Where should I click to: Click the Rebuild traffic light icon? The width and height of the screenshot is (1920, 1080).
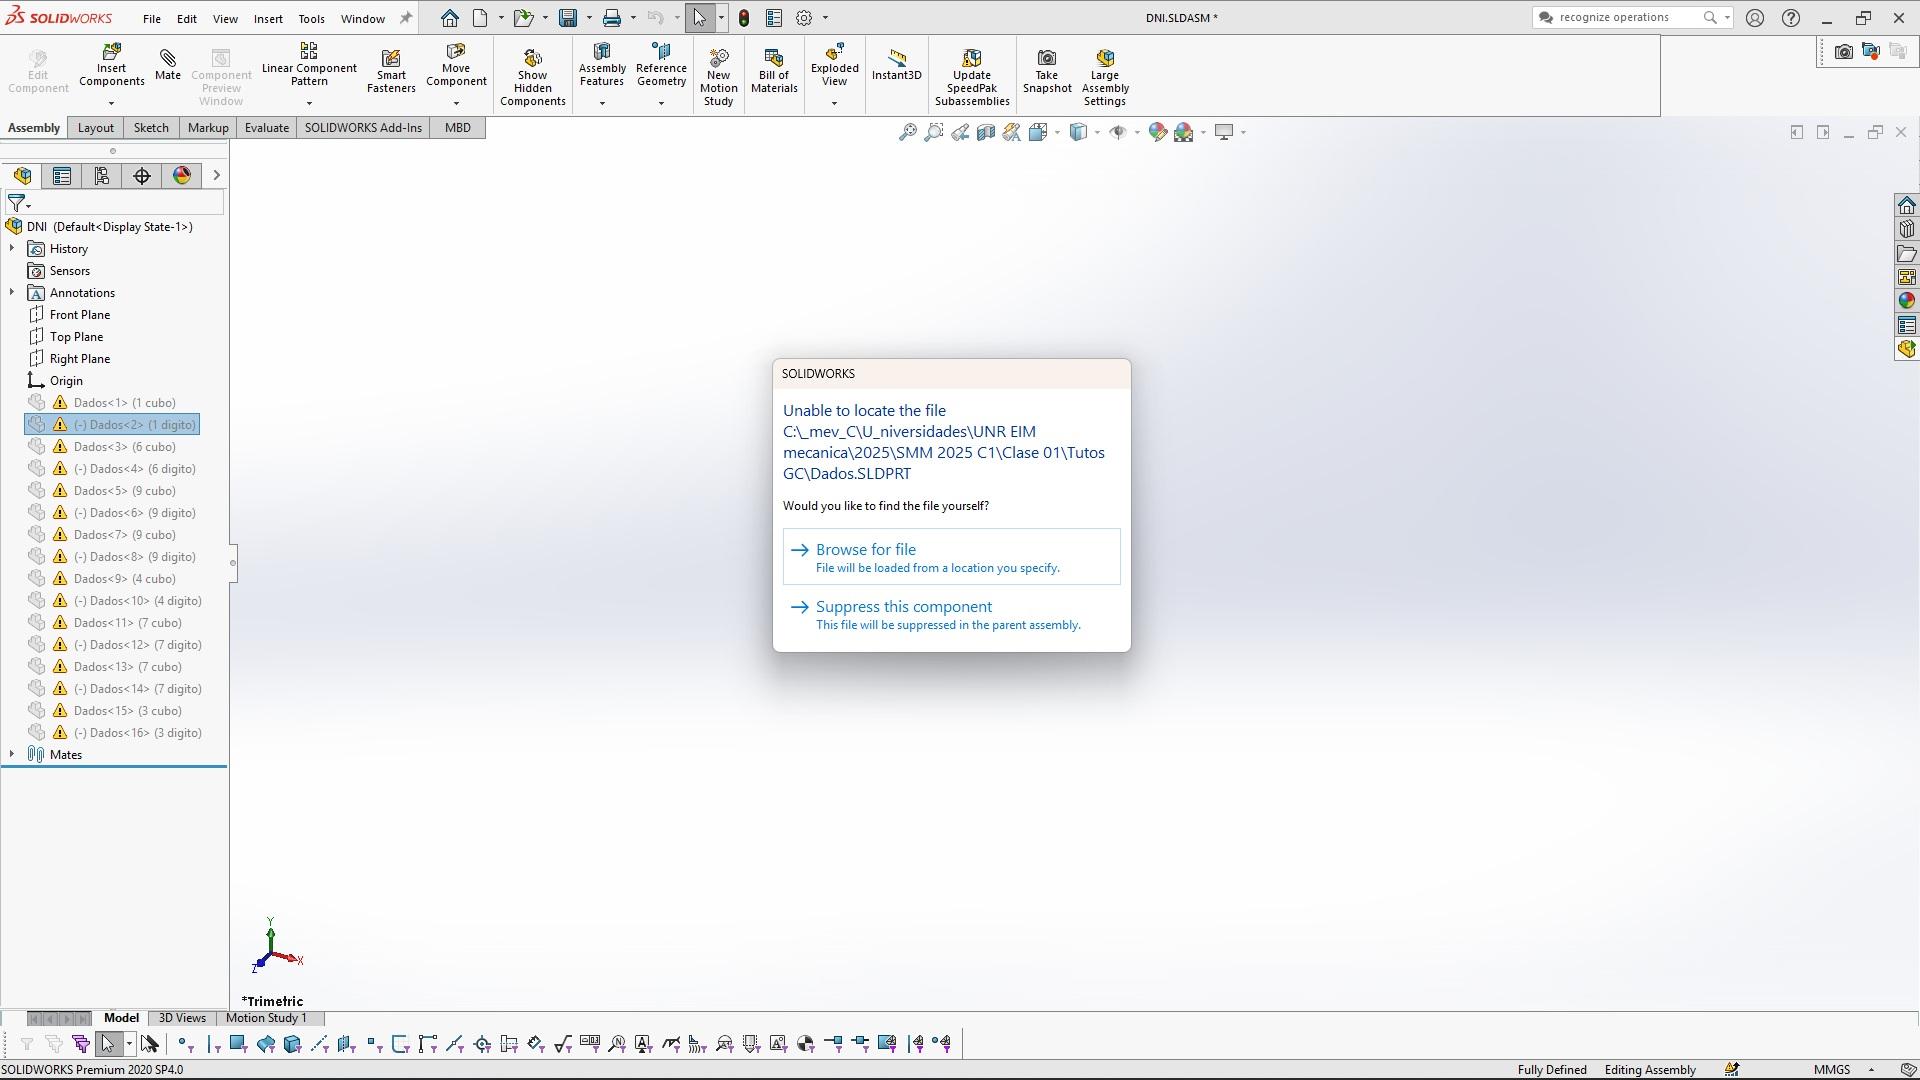click(744, 18)
